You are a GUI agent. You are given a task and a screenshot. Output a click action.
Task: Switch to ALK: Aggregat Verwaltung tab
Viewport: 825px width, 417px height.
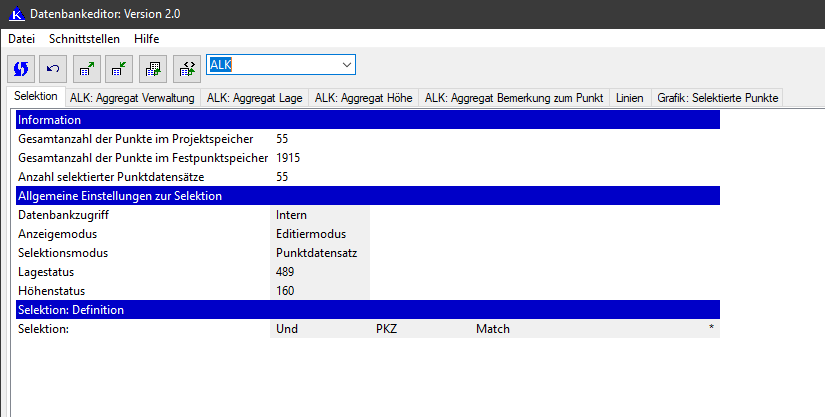coord(132,98)
